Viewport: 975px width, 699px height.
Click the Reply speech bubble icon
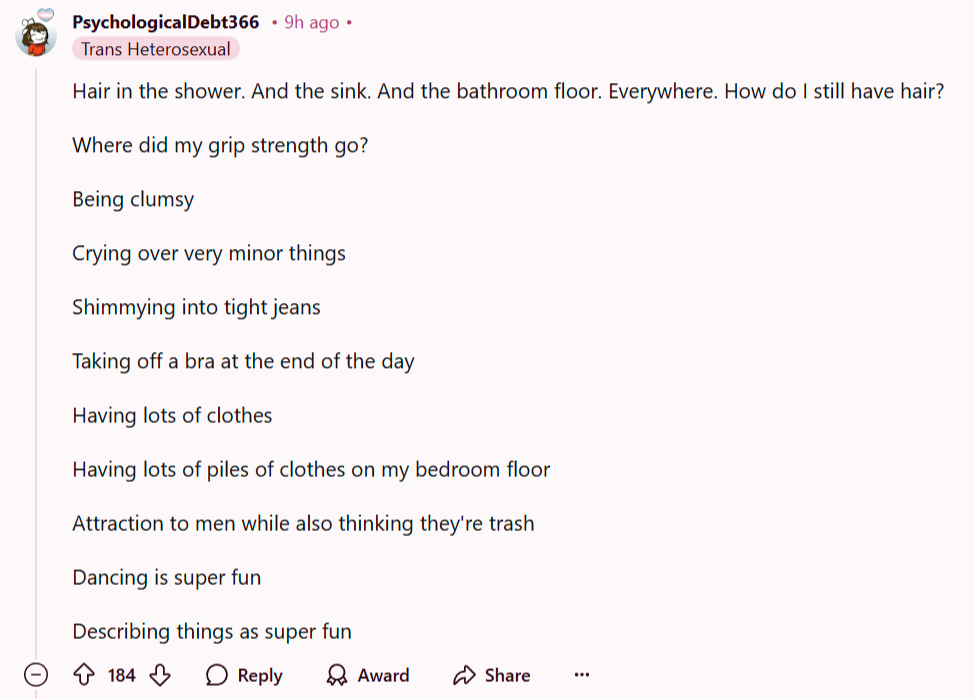point(217,675)
